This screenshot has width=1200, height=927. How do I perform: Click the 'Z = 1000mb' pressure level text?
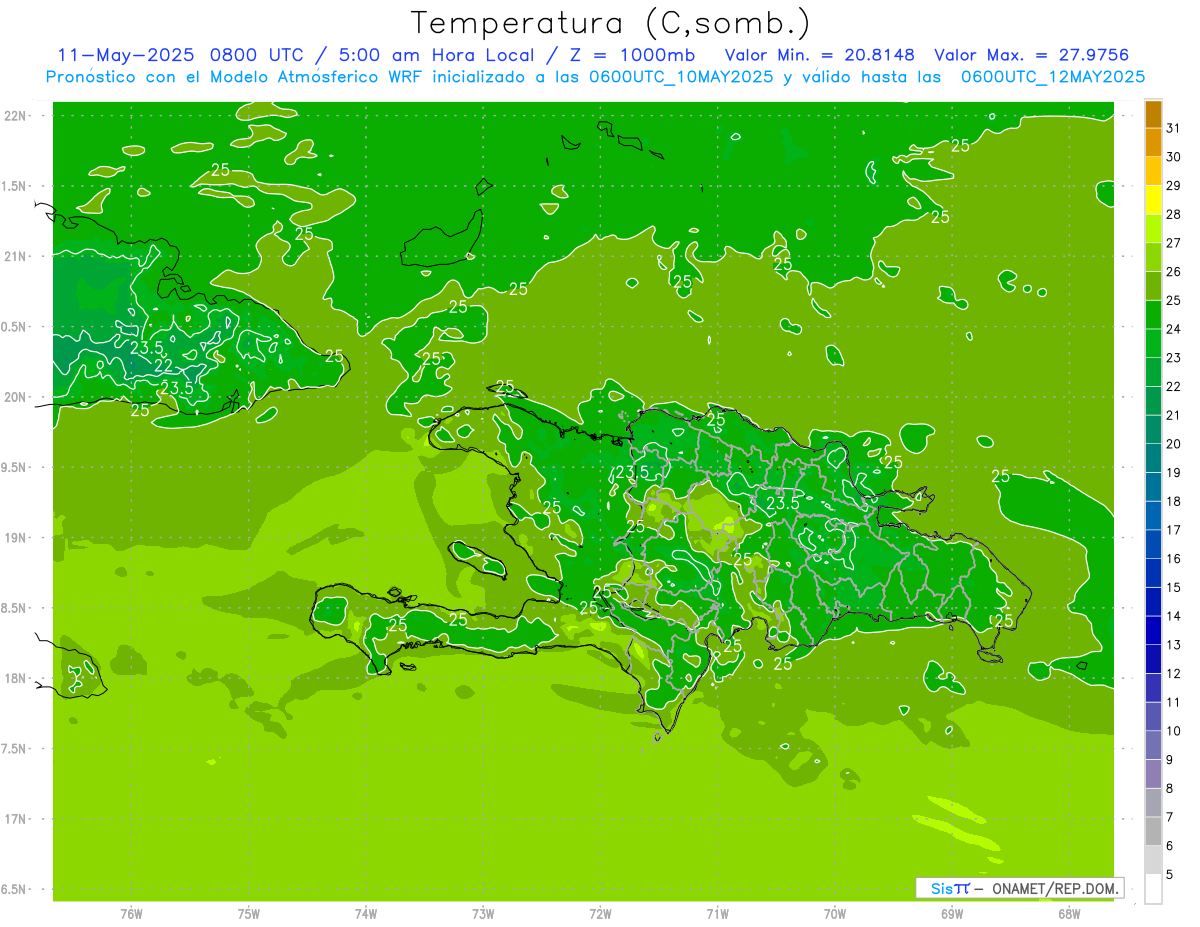tap(630, 55)
